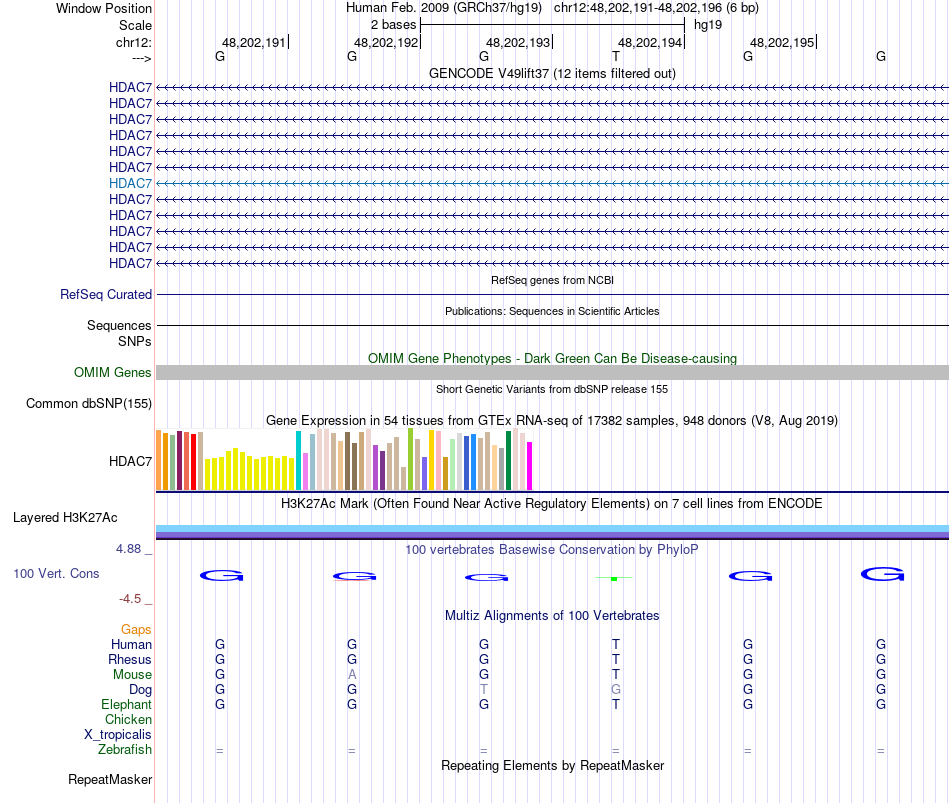Image resolution: width=950 pixels, height=803 pixels.
Task: Click the teal bar in GTEx chart
Action: 299,461
